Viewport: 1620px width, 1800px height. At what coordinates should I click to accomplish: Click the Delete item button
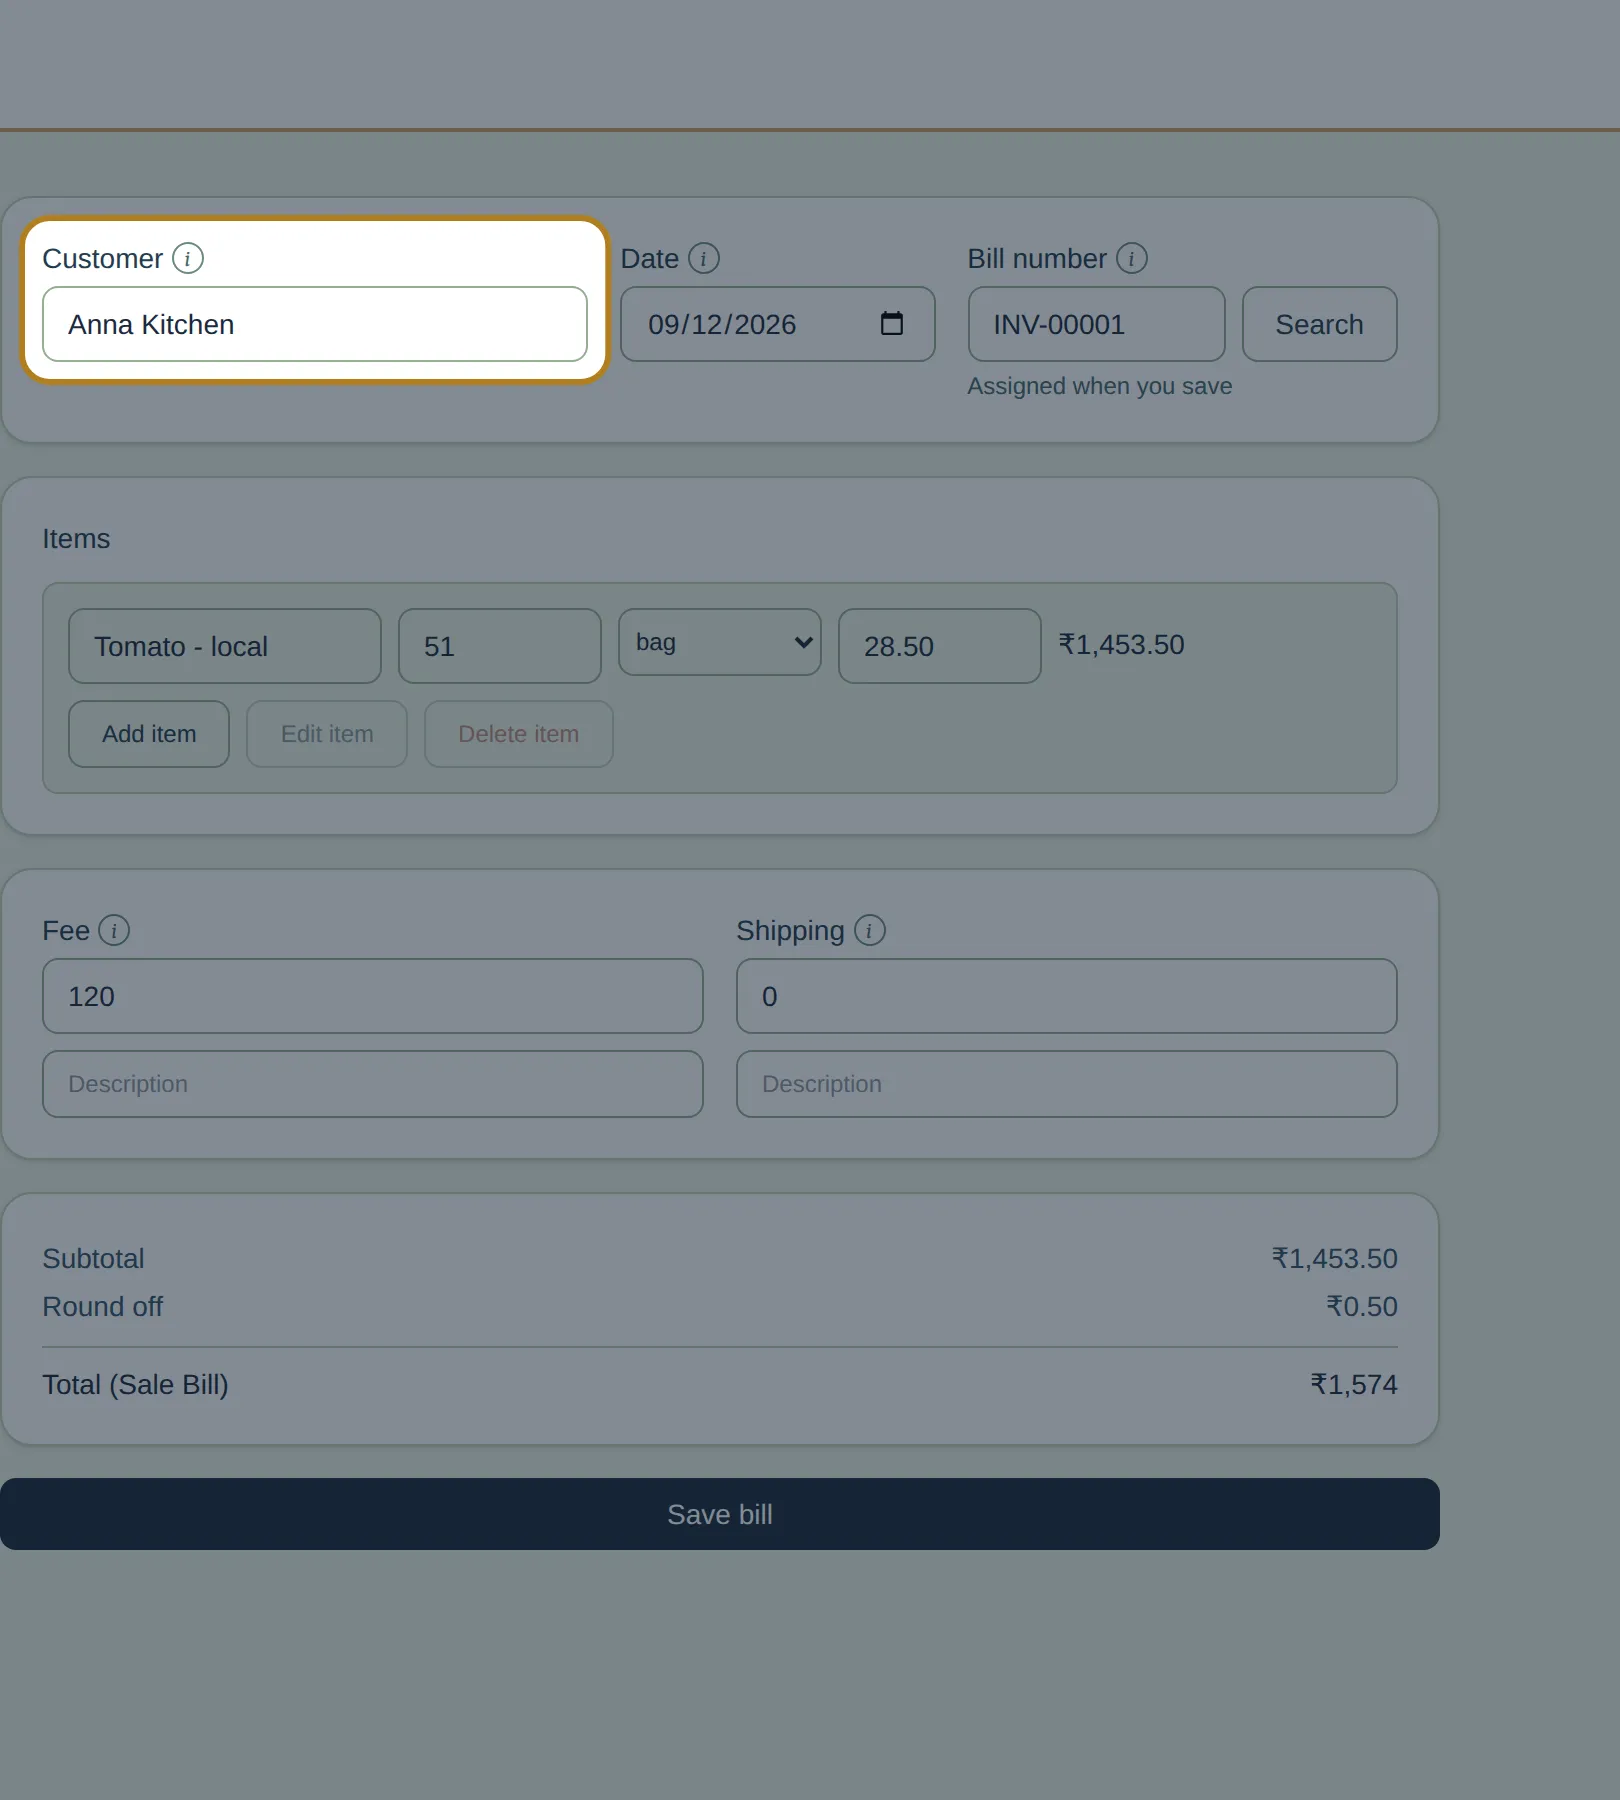[x=519, y=734]
